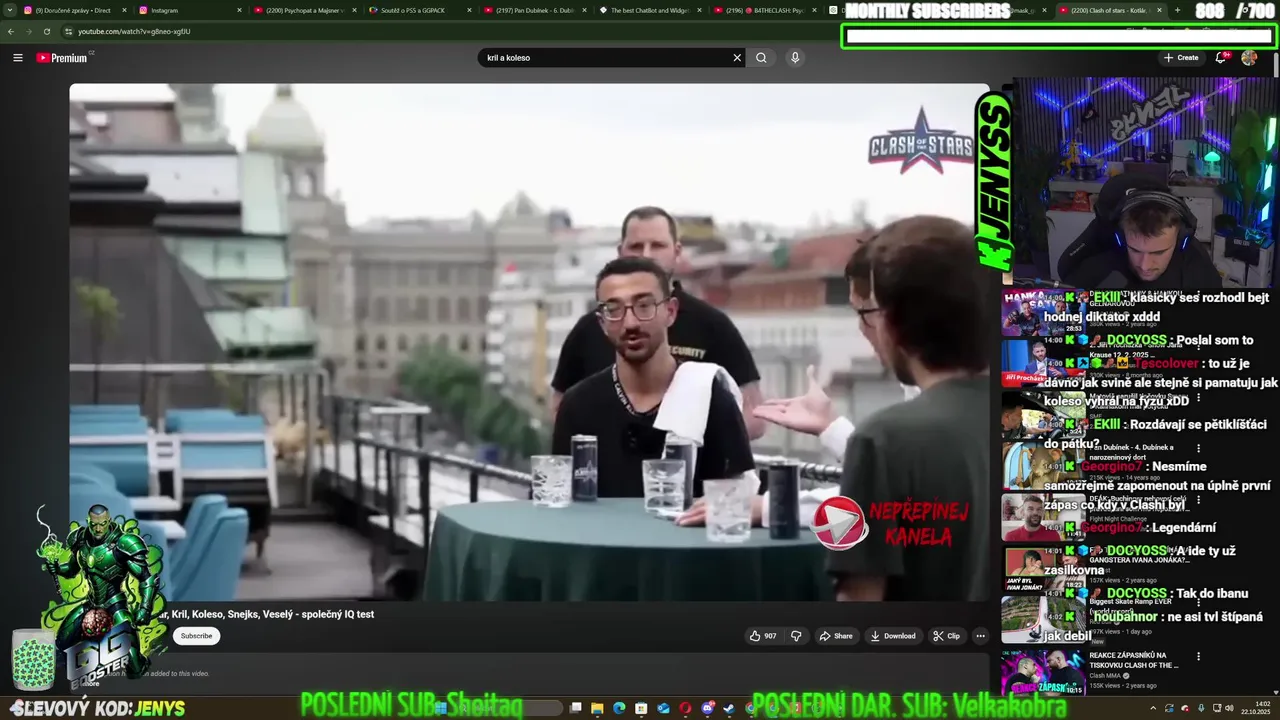The height and width of the screenshot is (720, 1280).
Task: Switch to the Instagram tab
Action: tap(190, 10)
